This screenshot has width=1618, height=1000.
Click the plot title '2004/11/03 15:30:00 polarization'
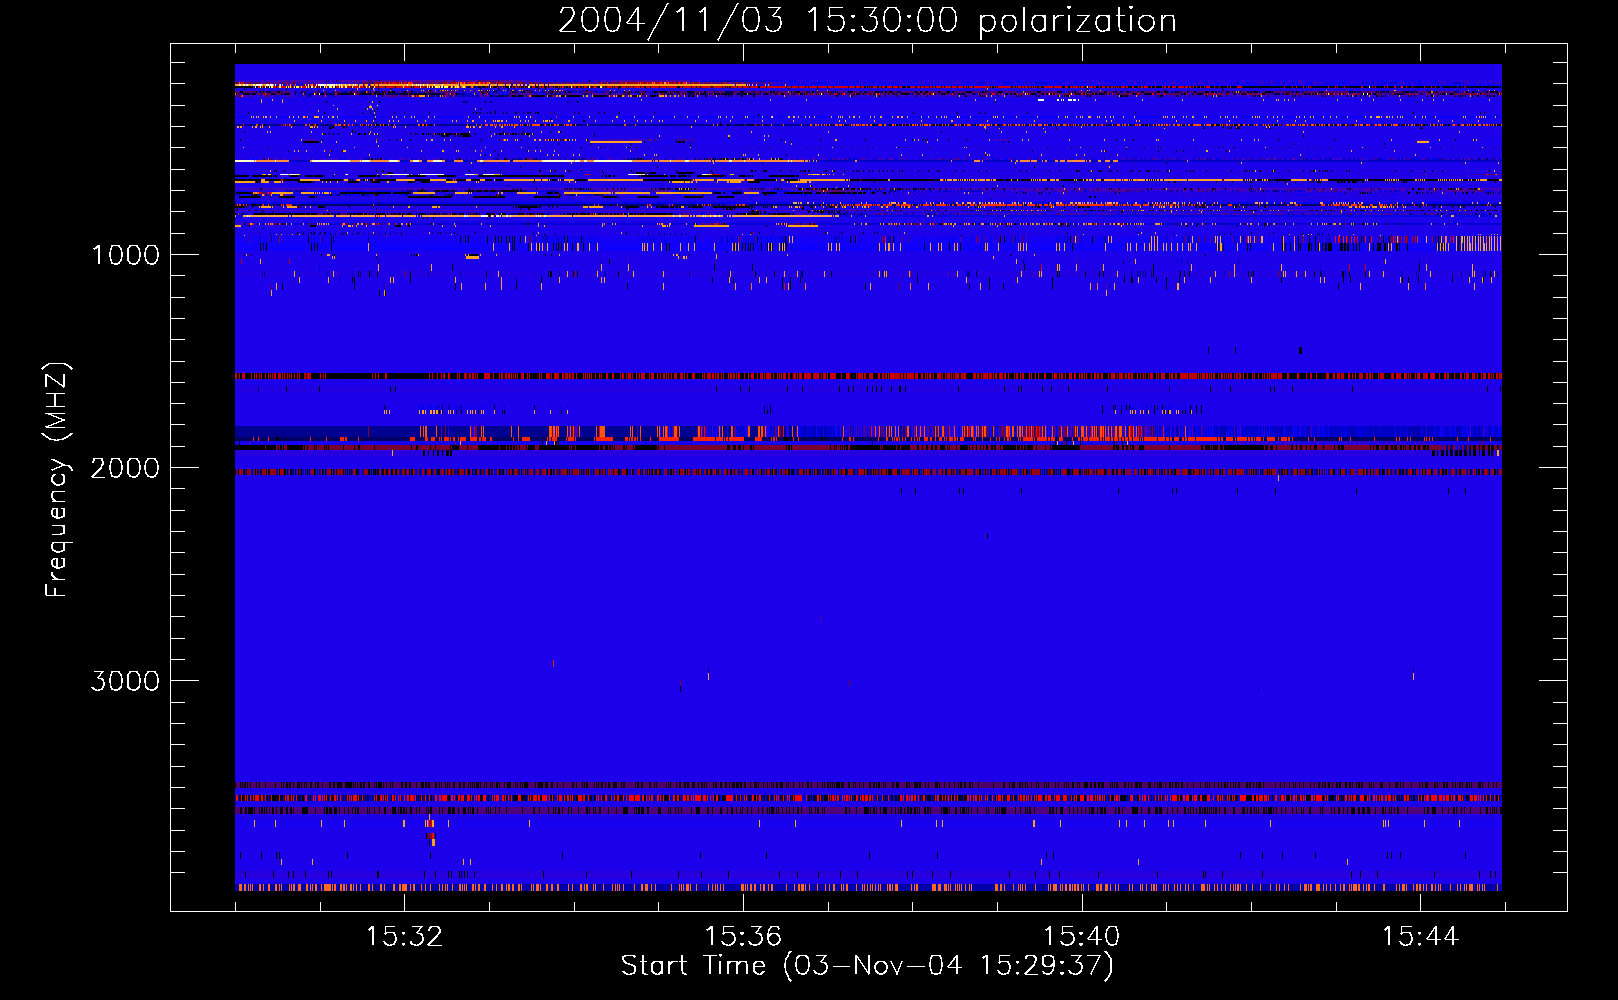(867, 21)
